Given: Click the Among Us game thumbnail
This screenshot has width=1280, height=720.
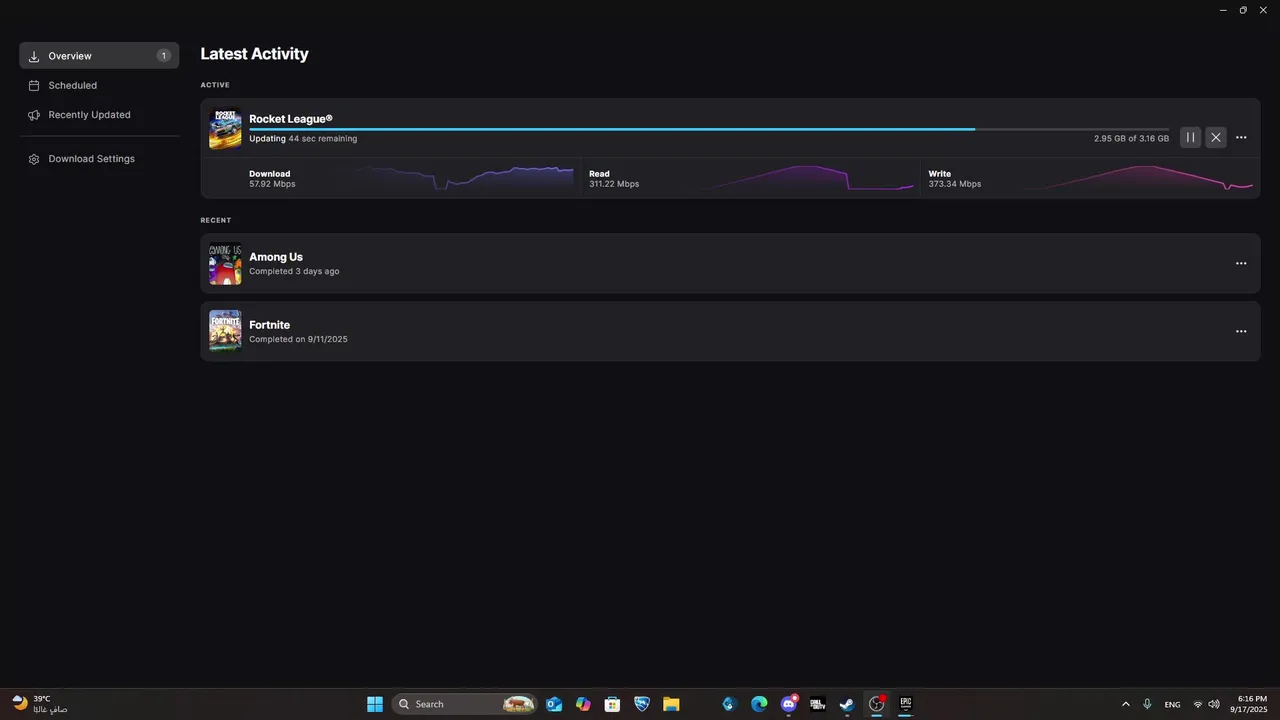Looking at the screenshot, I should click(x=225, y=264).
